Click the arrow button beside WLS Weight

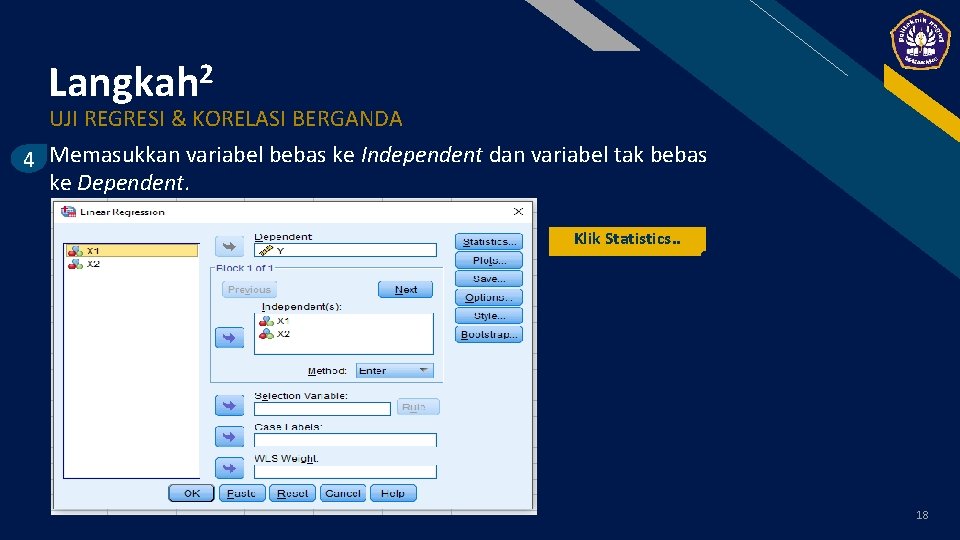[229, 468]
